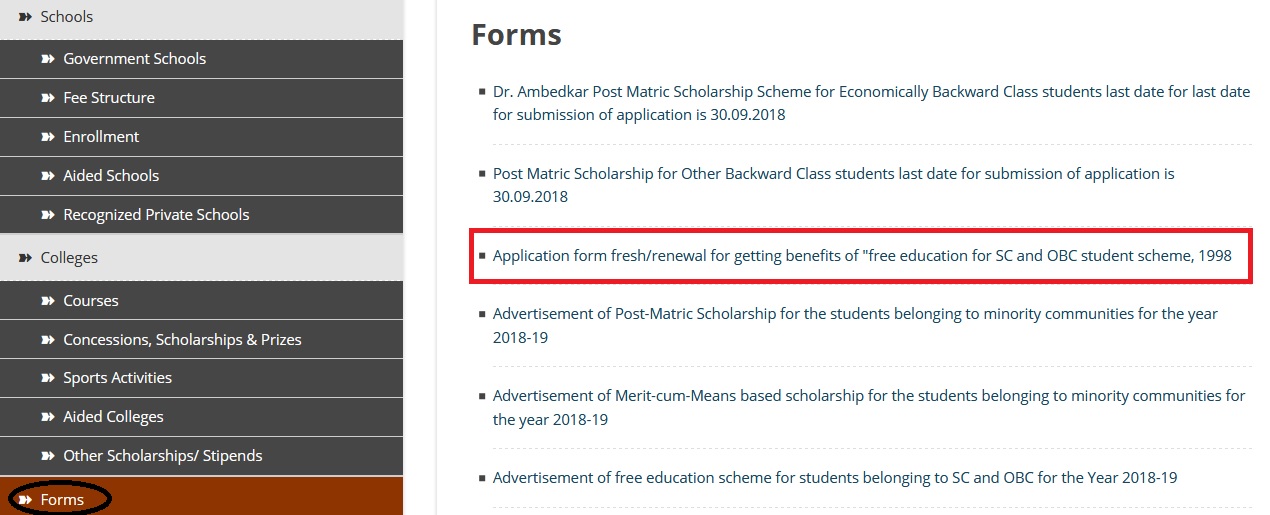Image resolution: width=1270 pixels, height=515 pixels.
Task: Open the Forms sidebar menu item
Action: [x=62, y=499]
